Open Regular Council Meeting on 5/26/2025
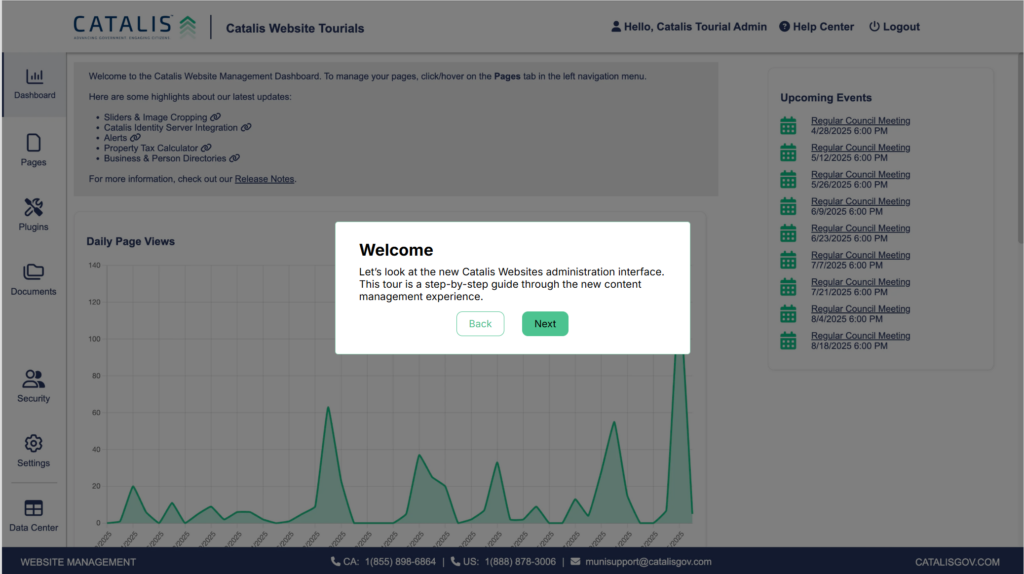The image size is (1024, 574). [861, 174]
